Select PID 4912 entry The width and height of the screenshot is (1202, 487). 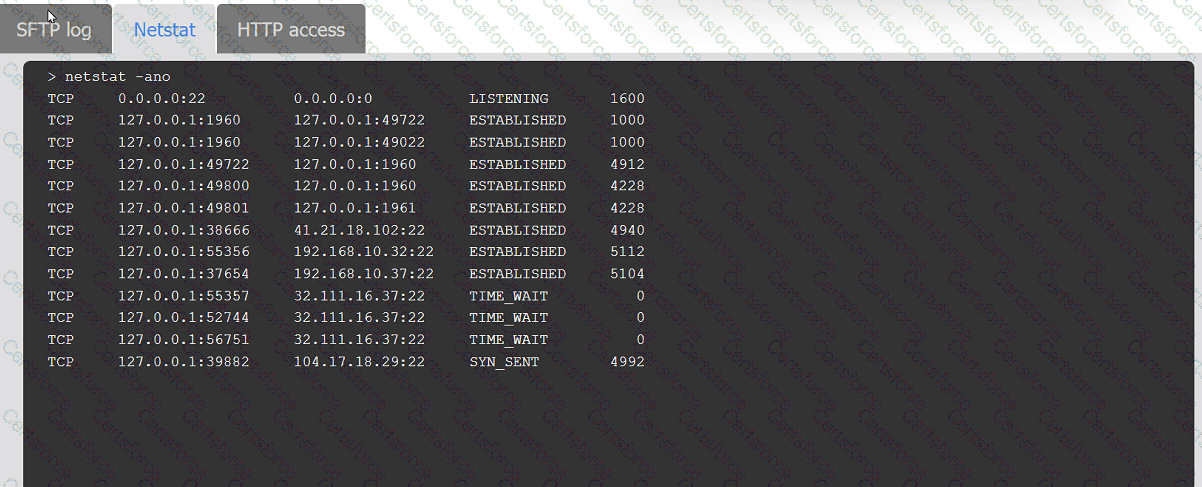coord(627,165)
